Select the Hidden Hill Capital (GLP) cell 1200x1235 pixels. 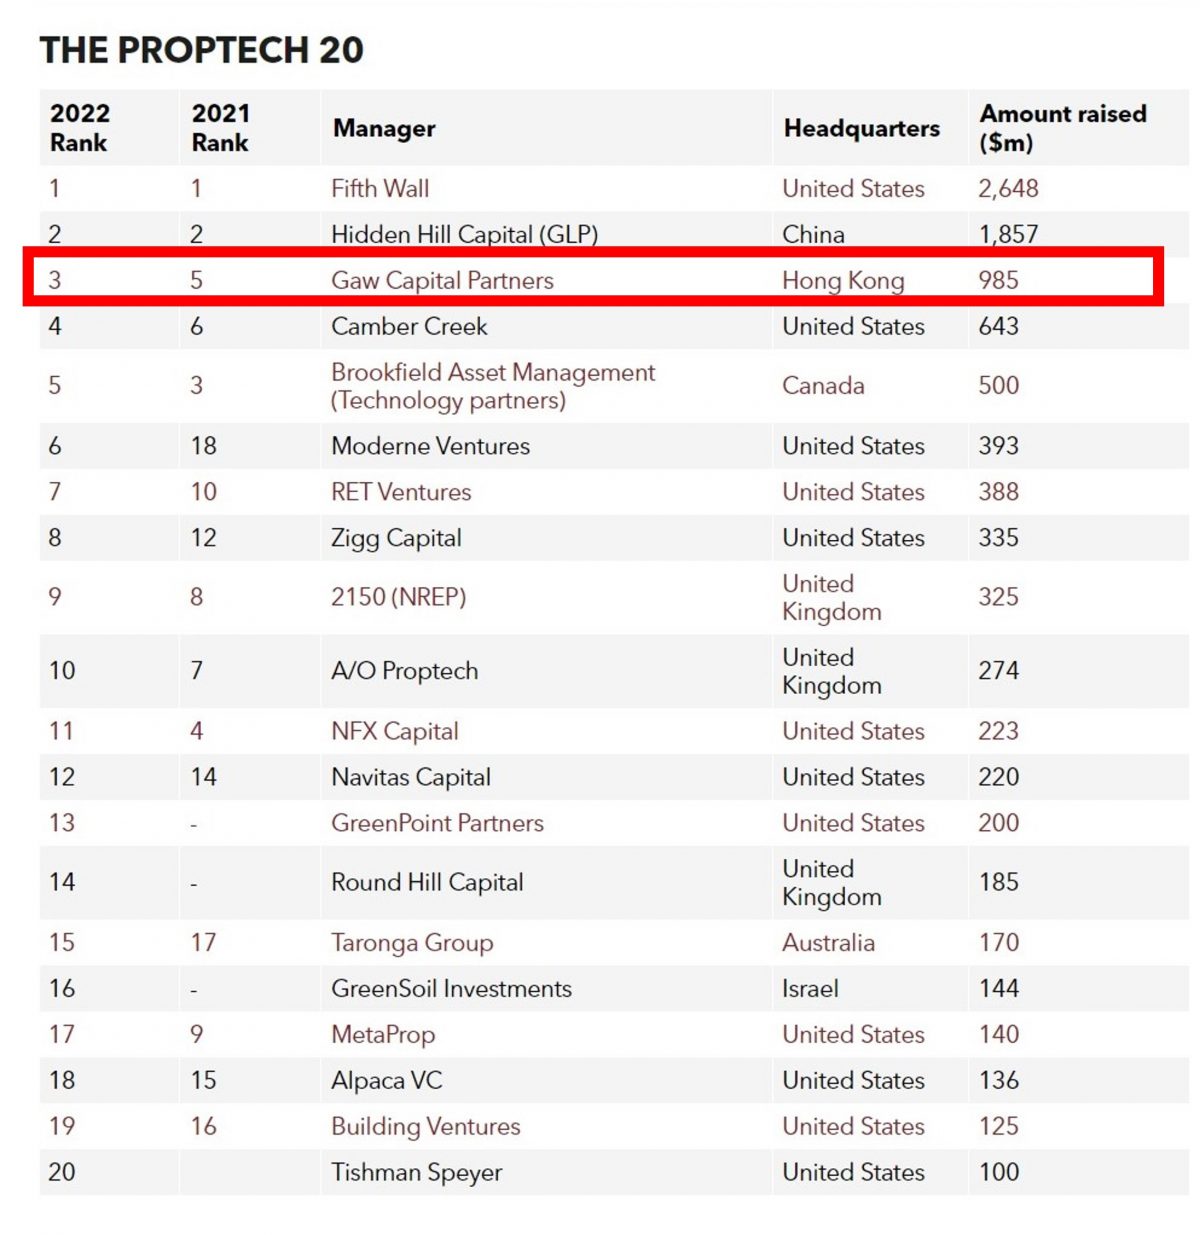[465, 234]
